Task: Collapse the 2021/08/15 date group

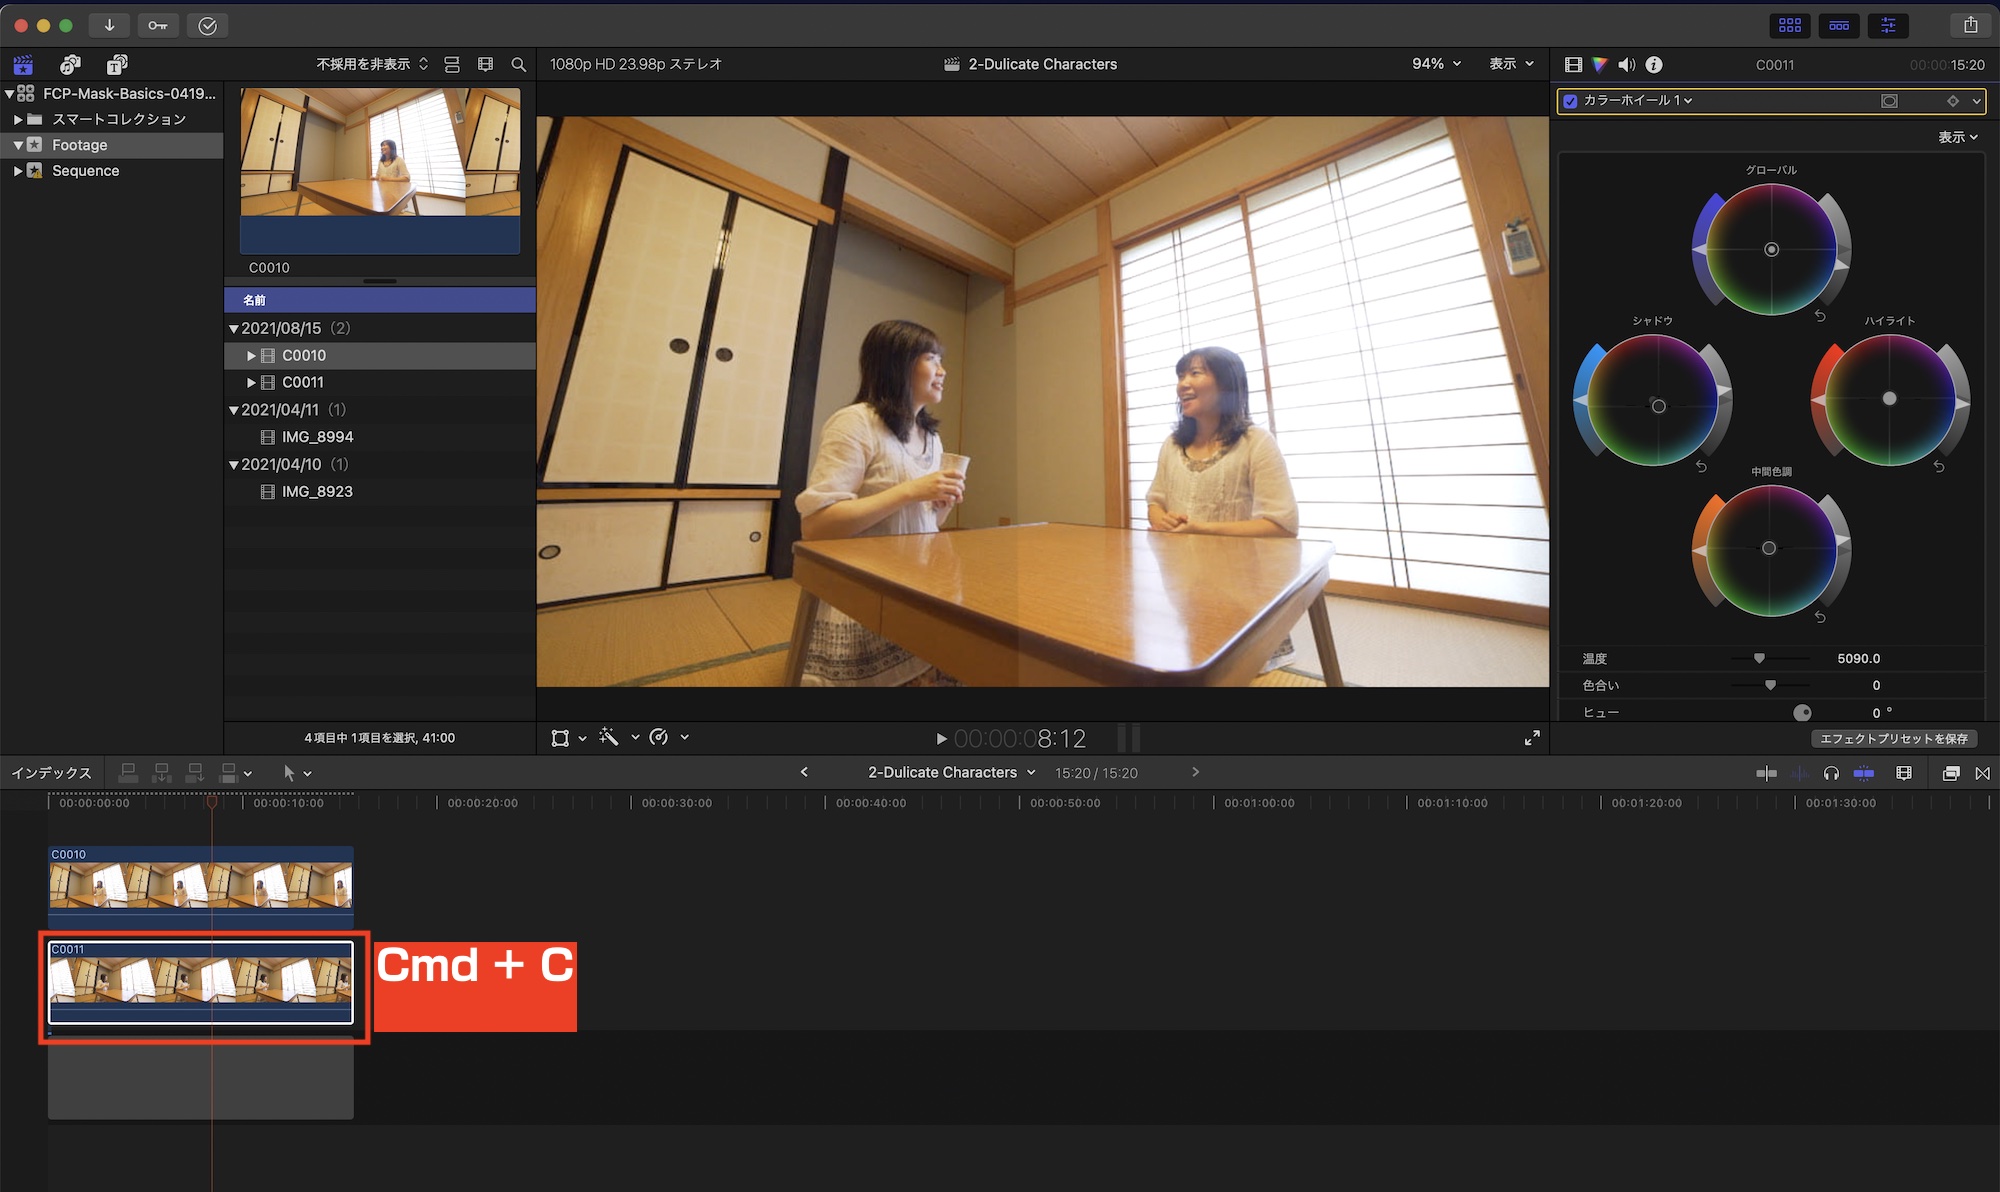Action: (233, 329)
